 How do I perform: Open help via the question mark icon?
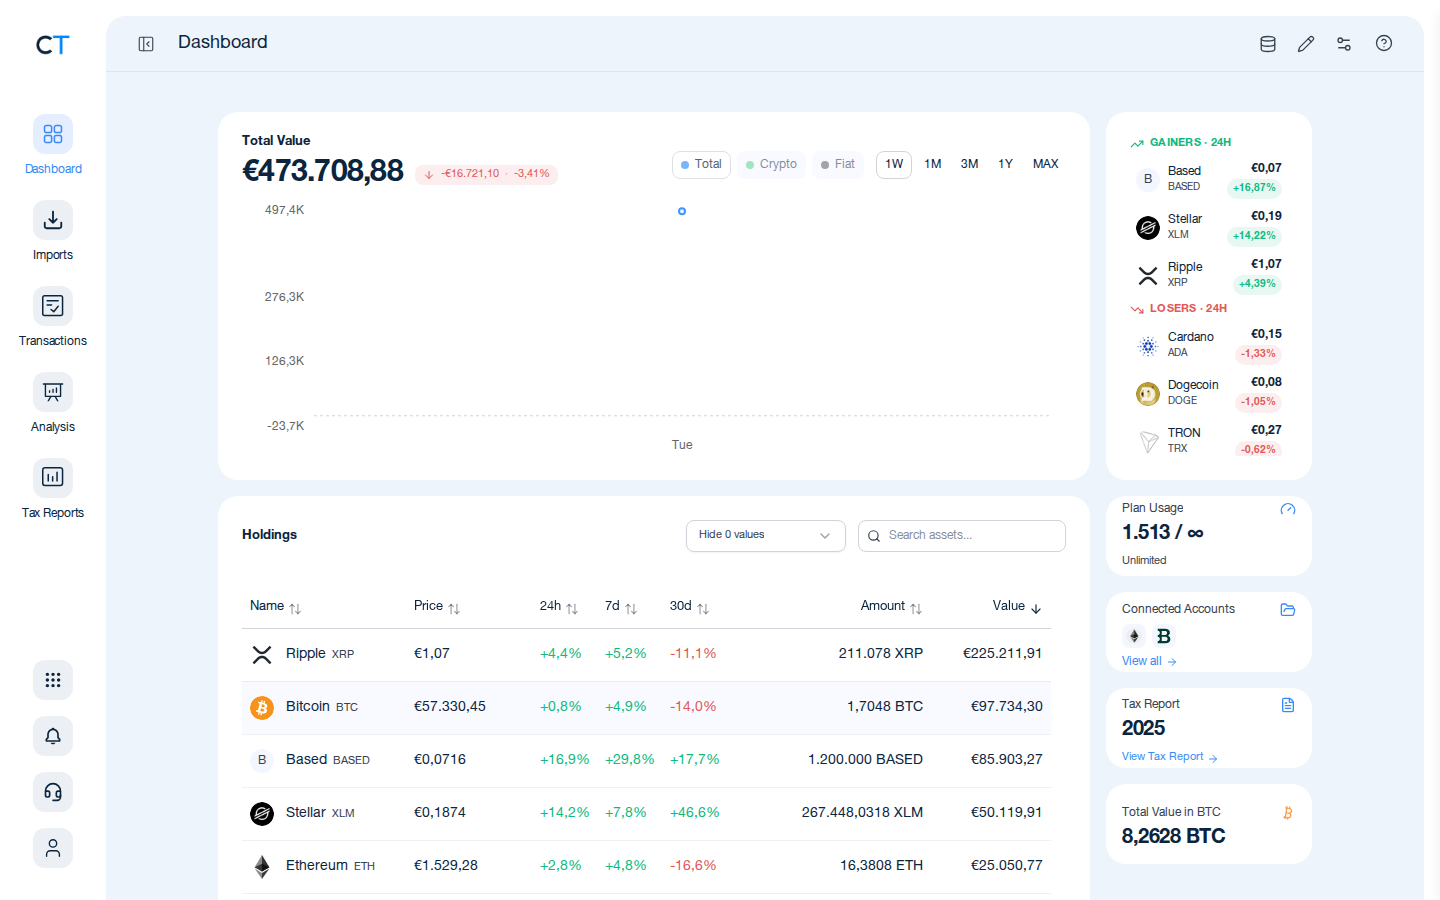[1384, 43]
